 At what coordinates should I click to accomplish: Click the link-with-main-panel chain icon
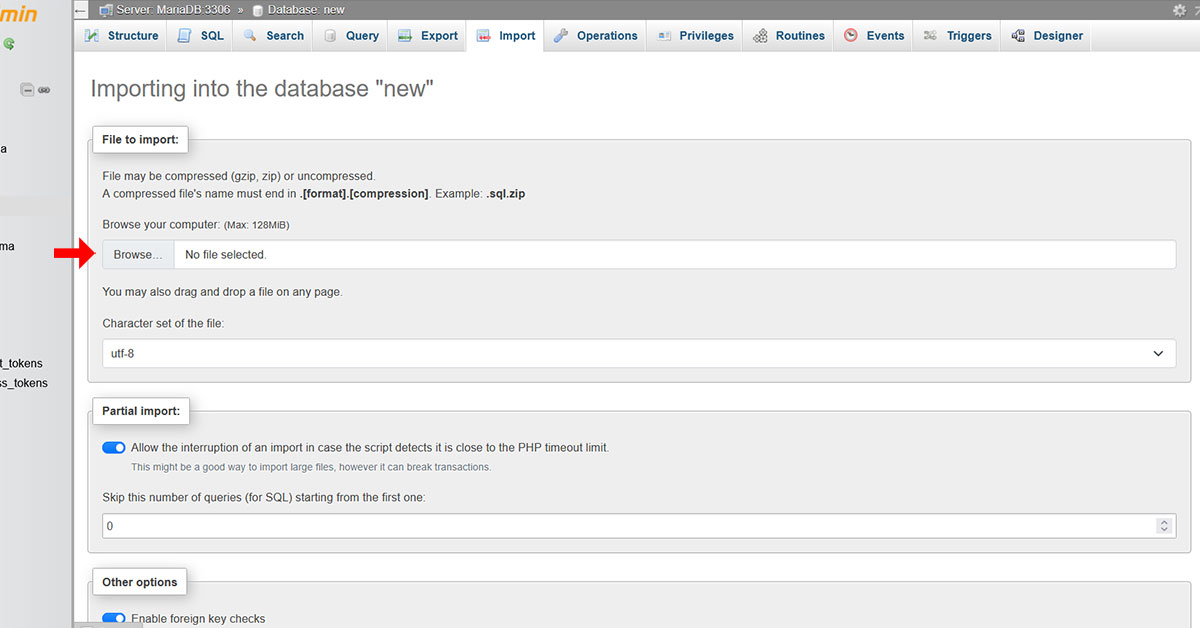click(44, 90)
